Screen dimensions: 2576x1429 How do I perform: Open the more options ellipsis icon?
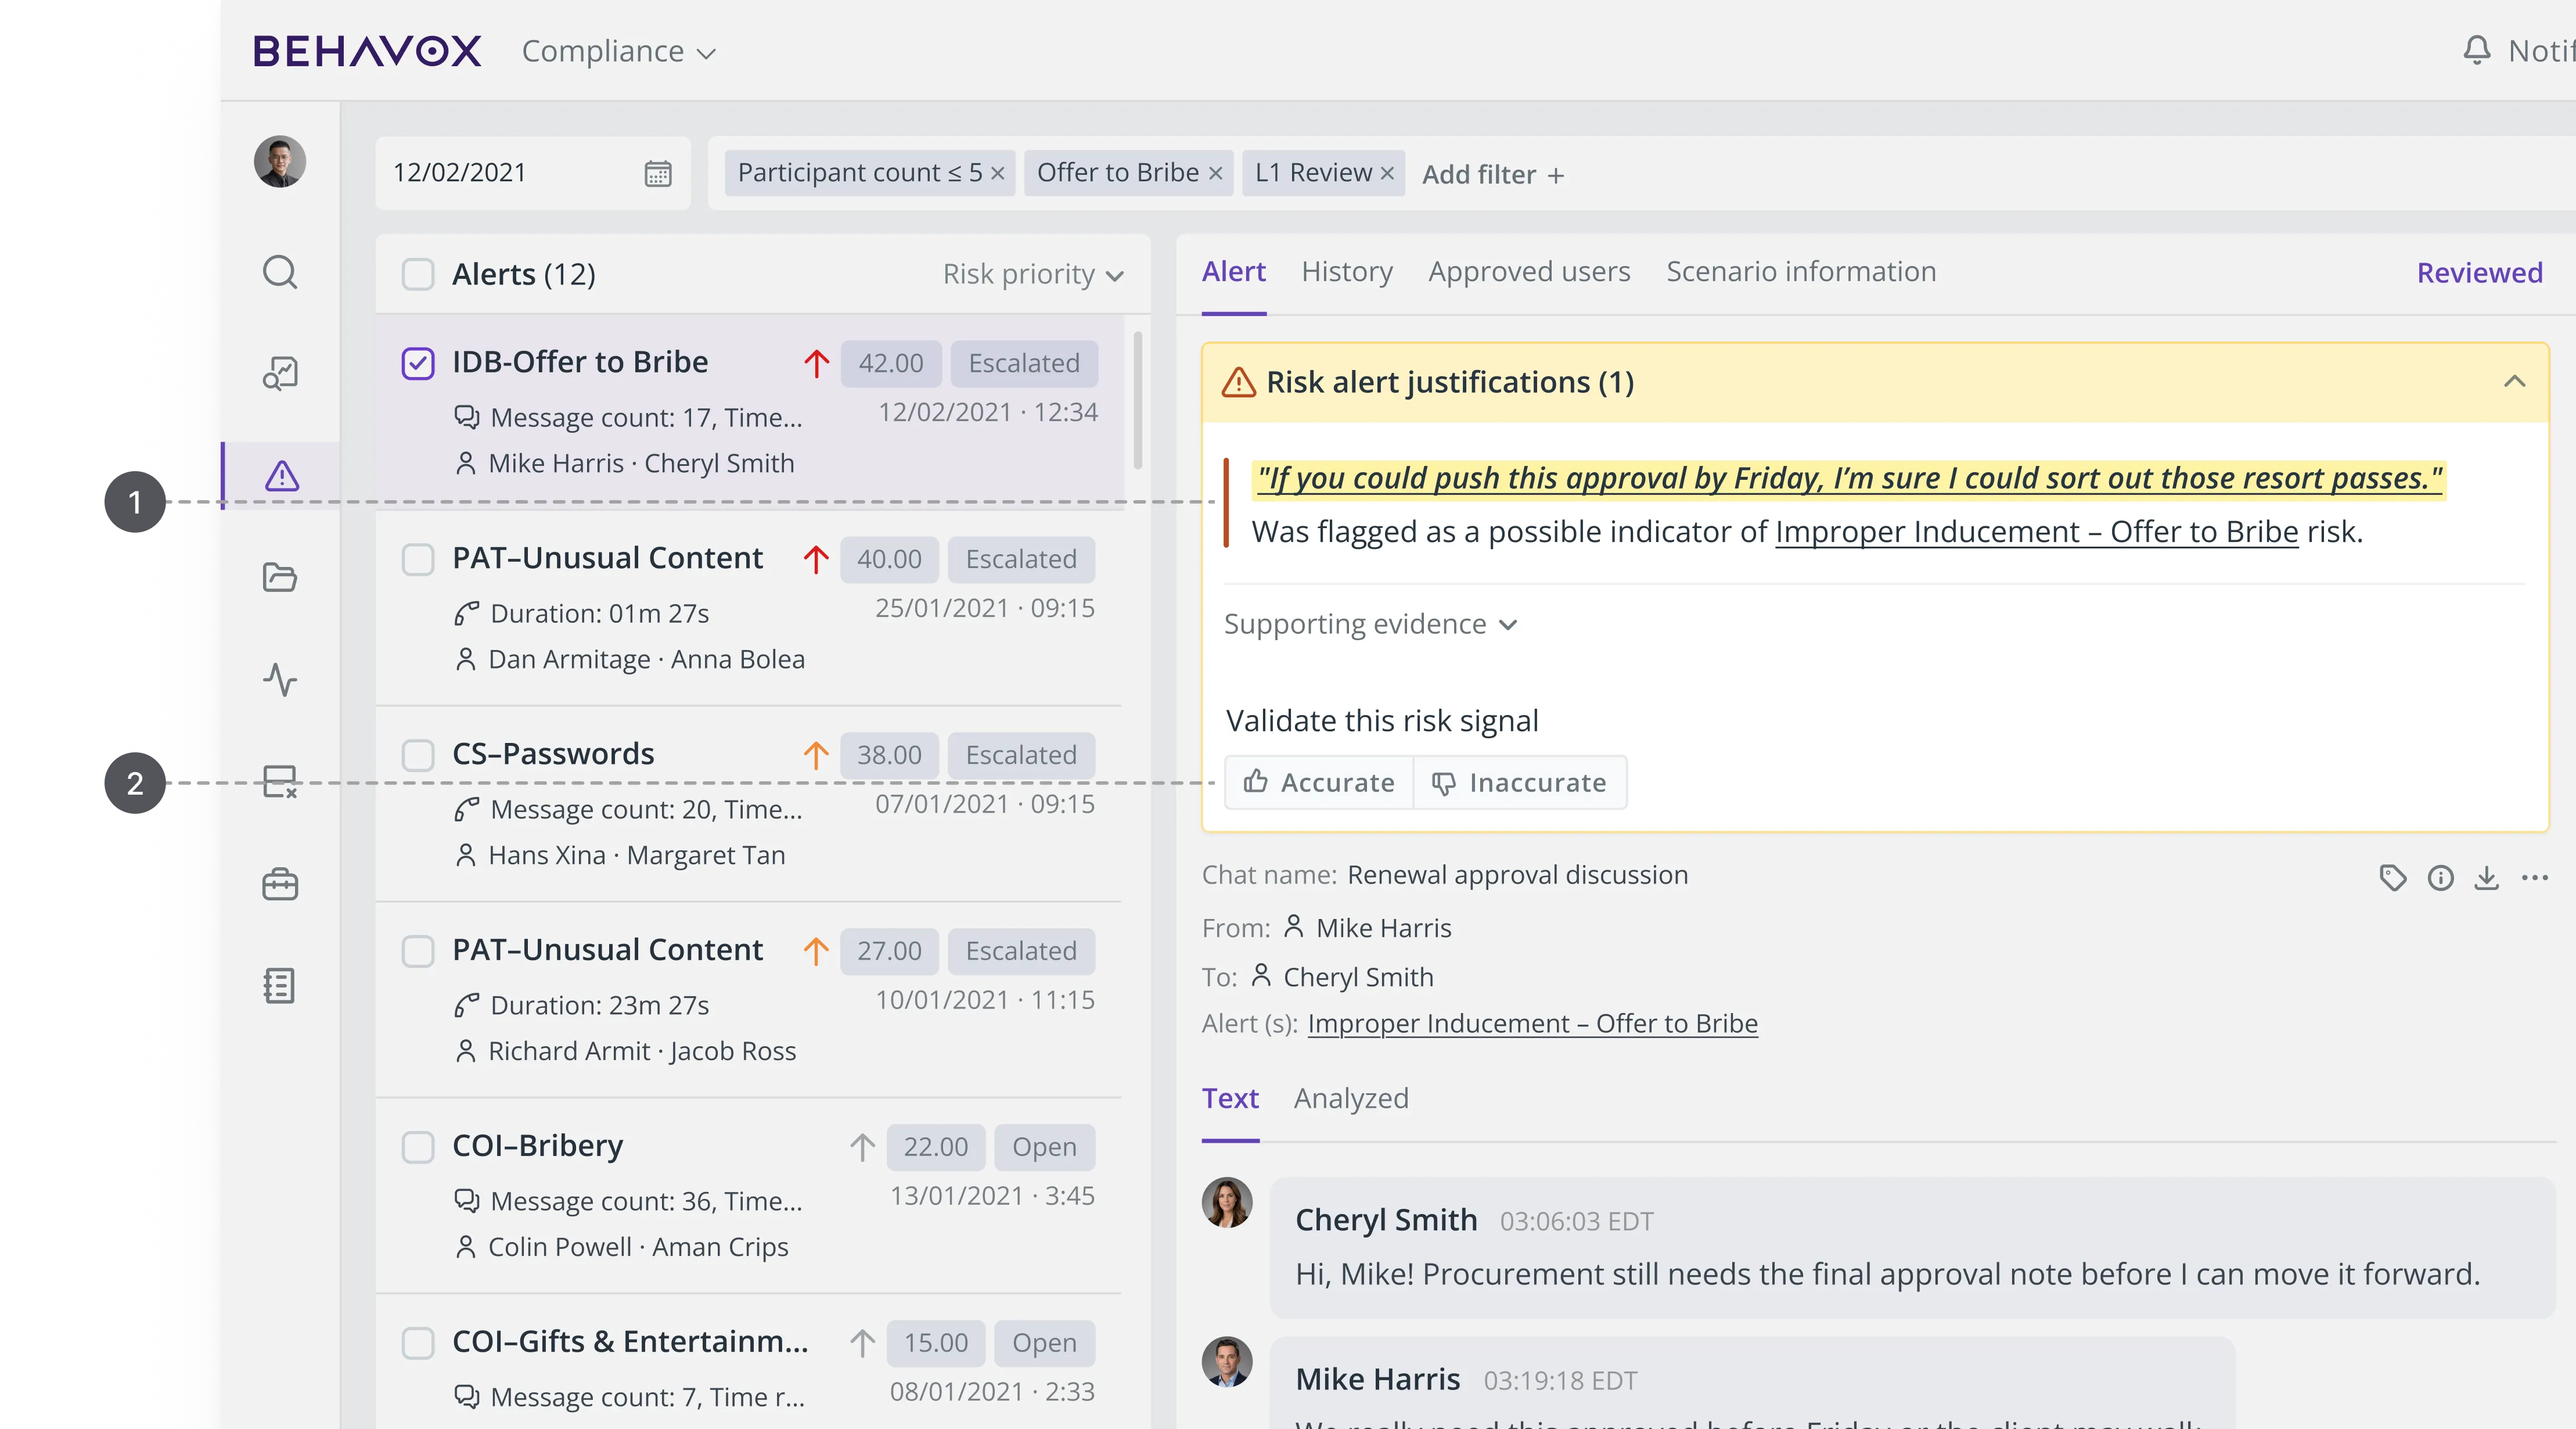(x=2534, y=878)
